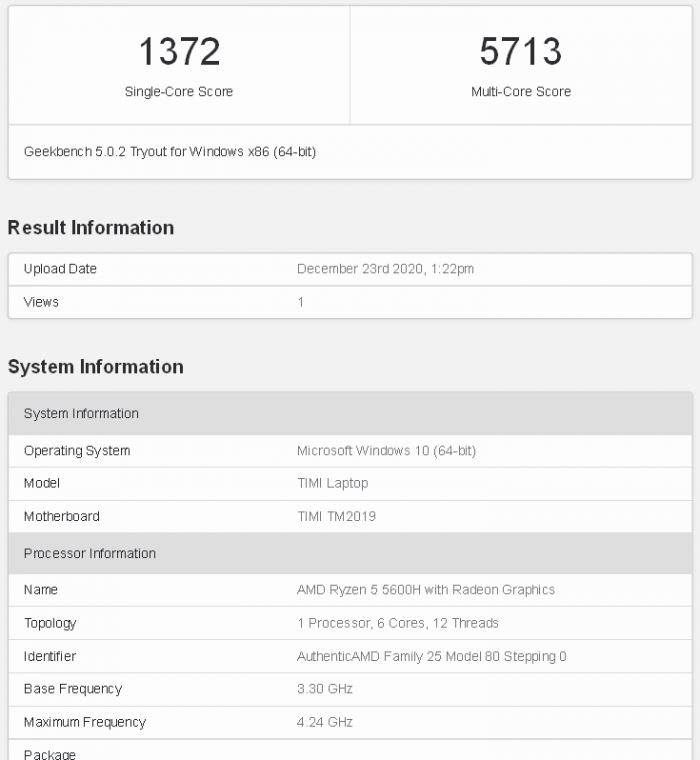Click the Result Information heading
The width and height of the screenshot is (700, 760).
pos(91,228)
